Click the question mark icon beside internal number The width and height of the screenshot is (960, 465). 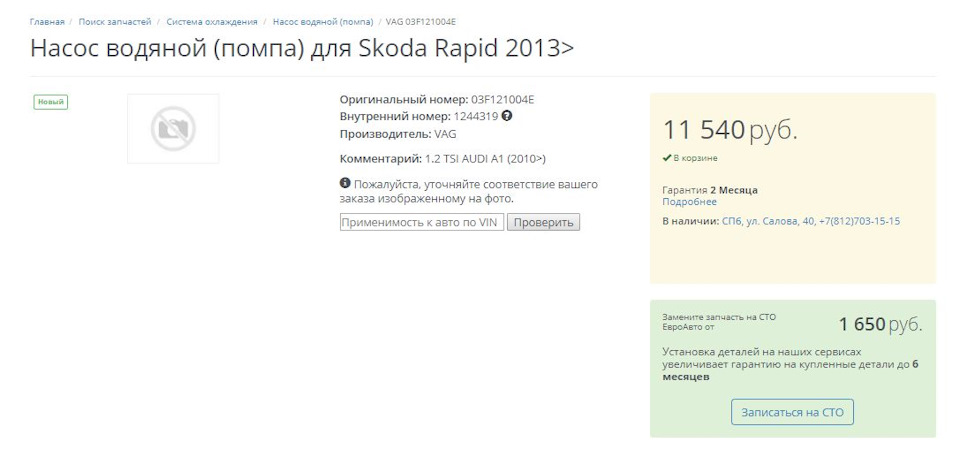pyautogui.click(x=507, y=116)
